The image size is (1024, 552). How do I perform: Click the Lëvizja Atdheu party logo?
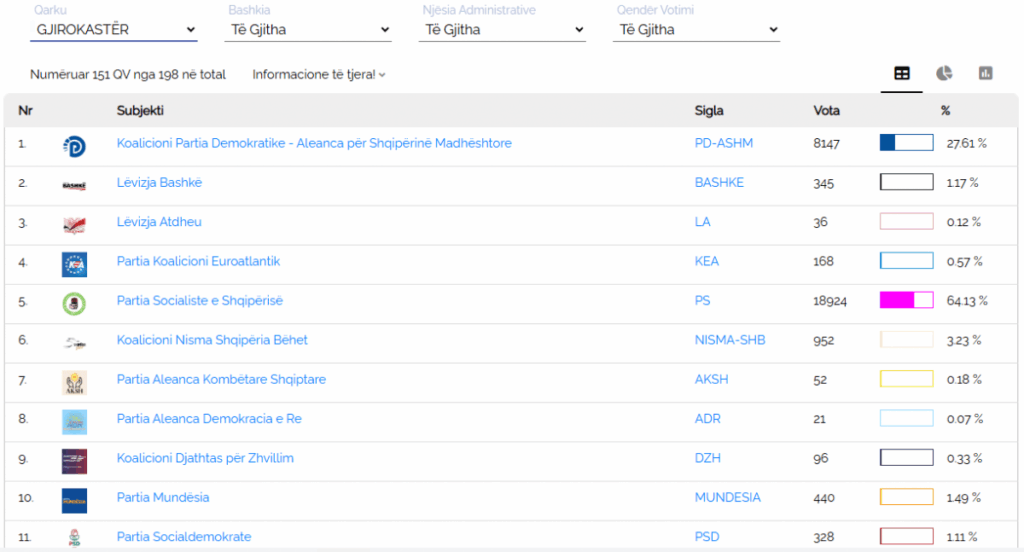tap(74, 225)
